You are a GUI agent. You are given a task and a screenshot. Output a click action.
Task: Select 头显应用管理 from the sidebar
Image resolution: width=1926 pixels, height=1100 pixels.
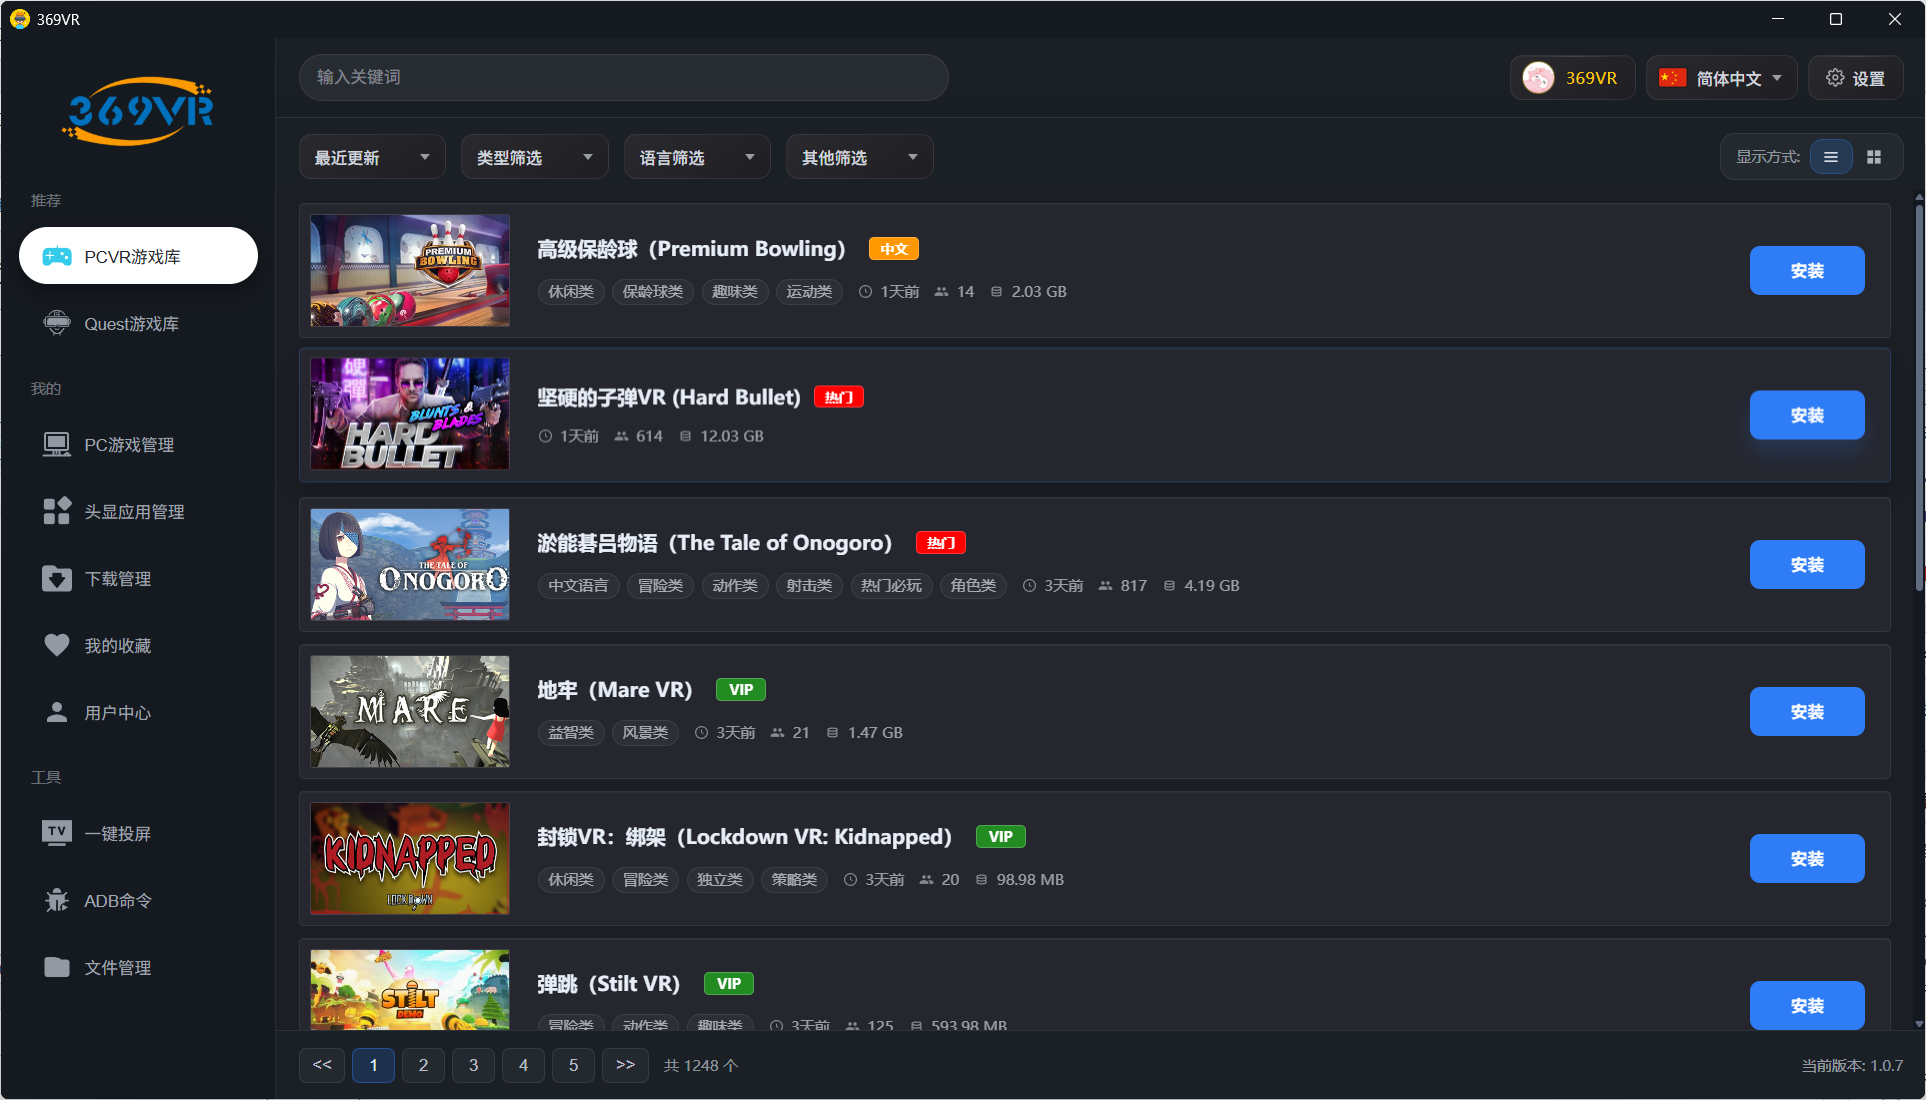pos(134,511)
